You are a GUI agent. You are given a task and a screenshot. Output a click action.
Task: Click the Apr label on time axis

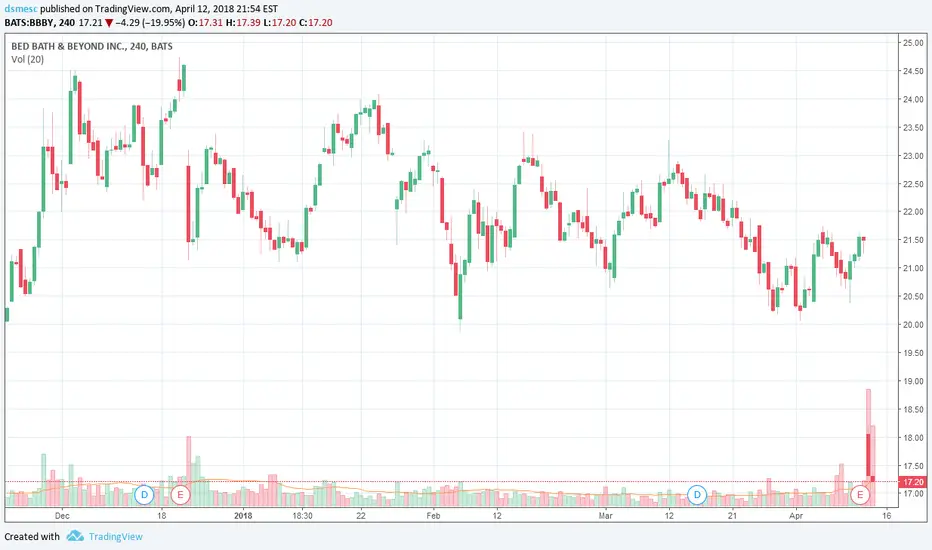796,516
